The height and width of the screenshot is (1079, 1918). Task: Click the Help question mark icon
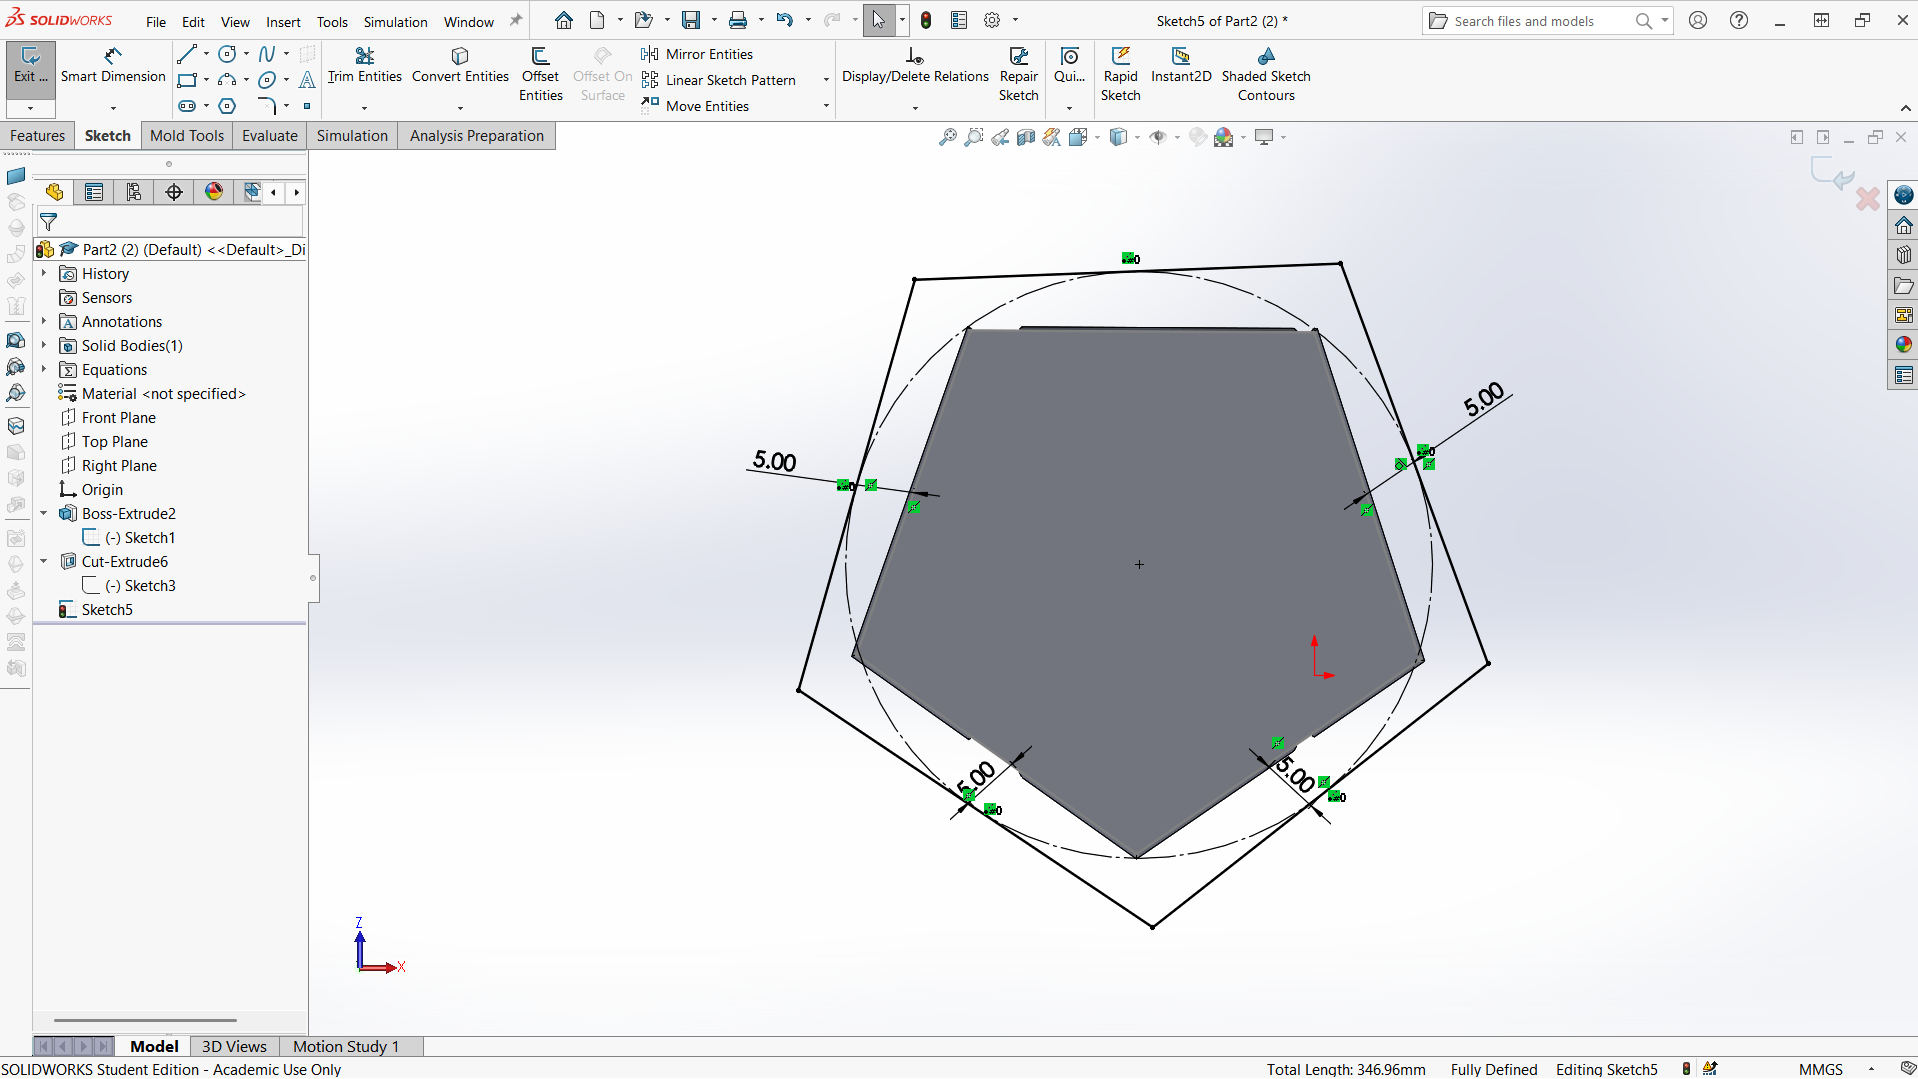[x=1739, y=20]
